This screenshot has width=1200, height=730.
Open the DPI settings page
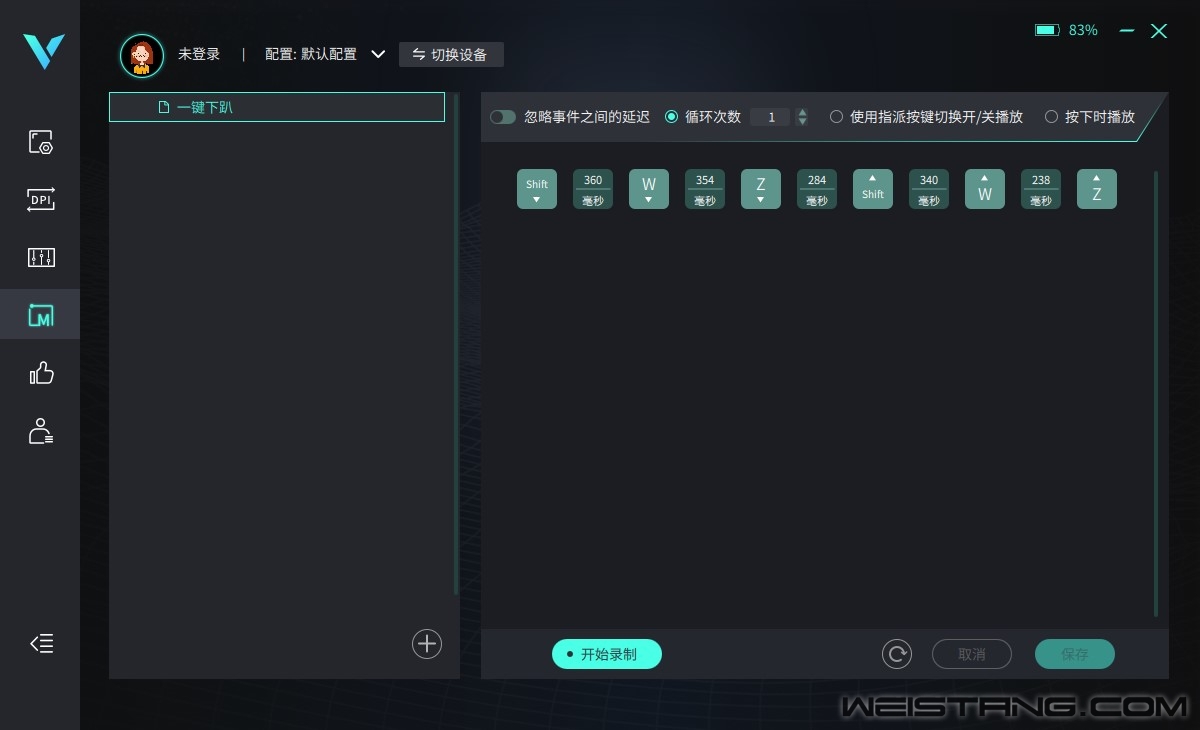(40, 200)
